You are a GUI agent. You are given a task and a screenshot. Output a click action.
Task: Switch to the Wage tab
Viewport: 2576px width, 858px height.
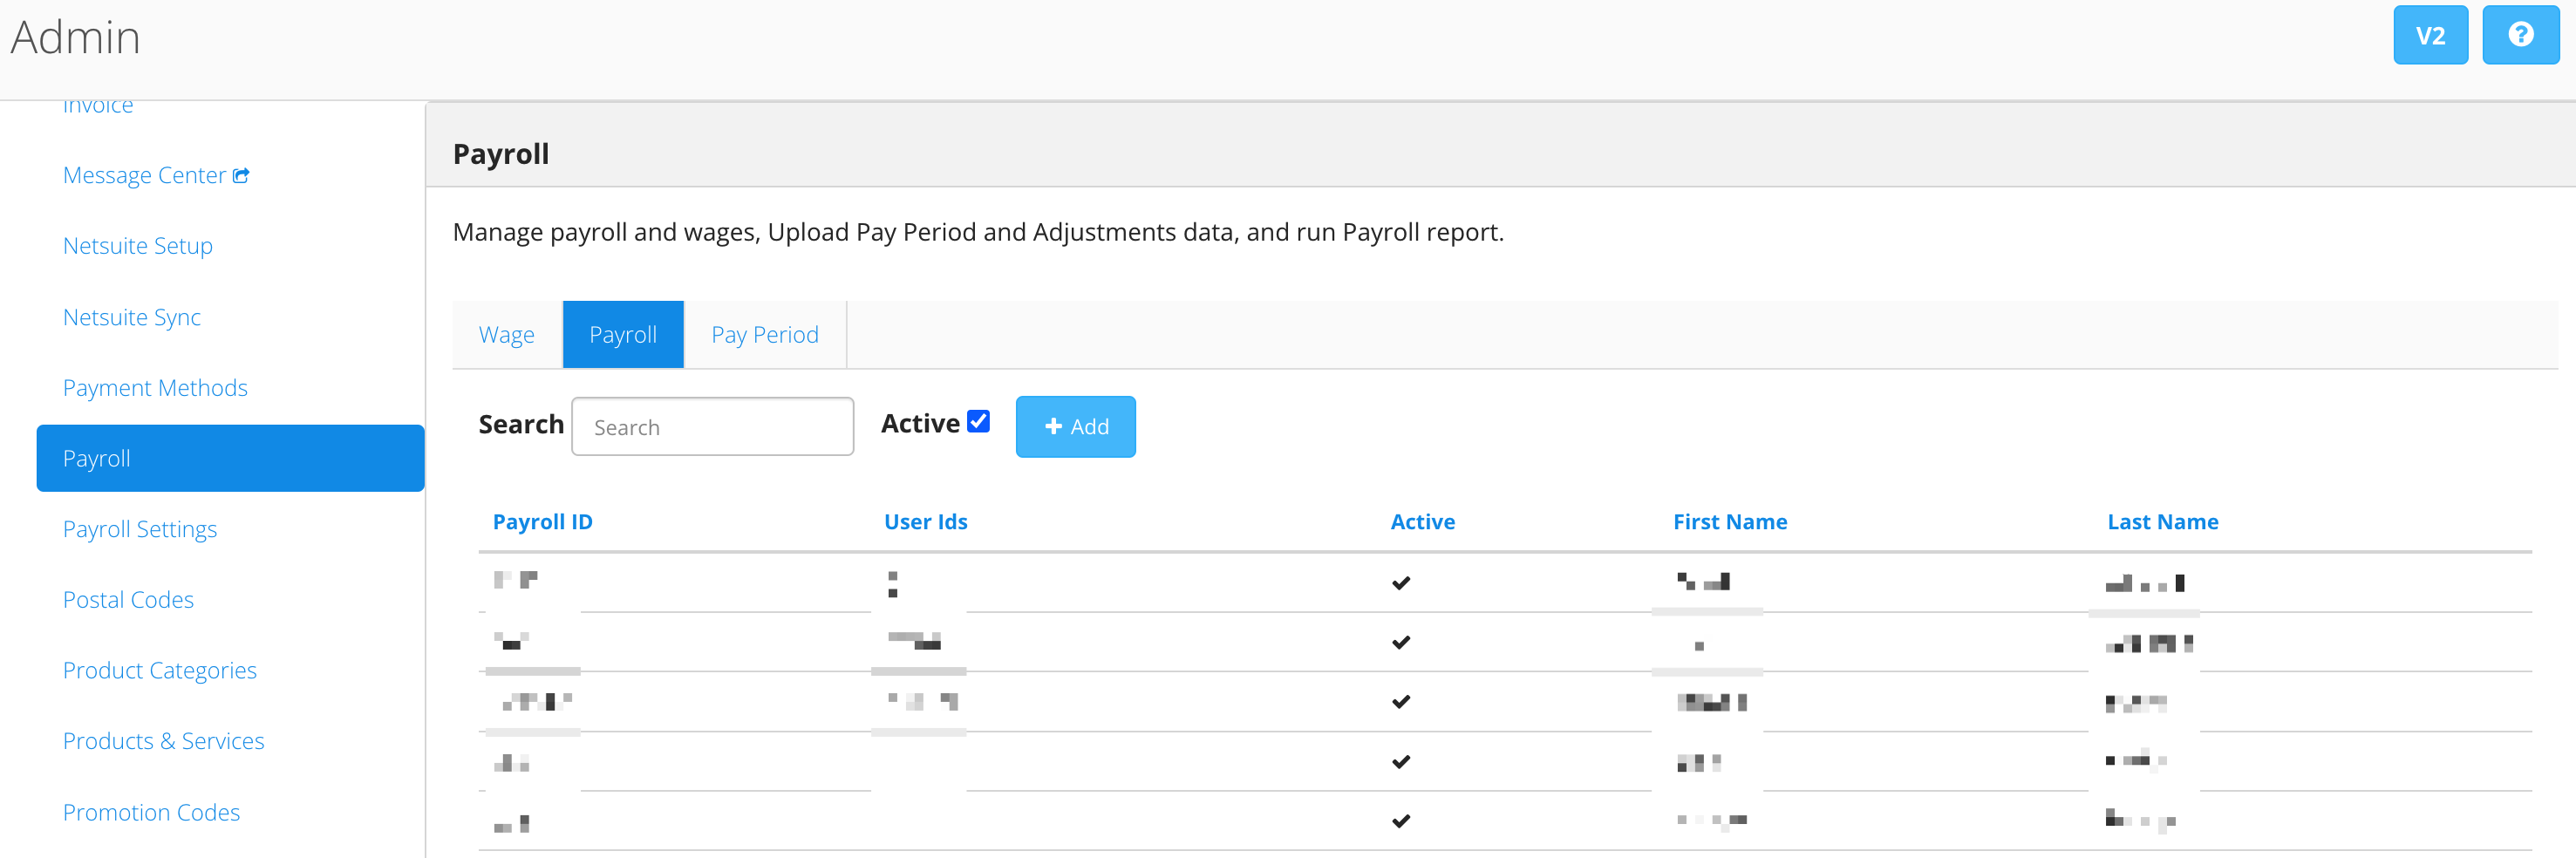507,335
